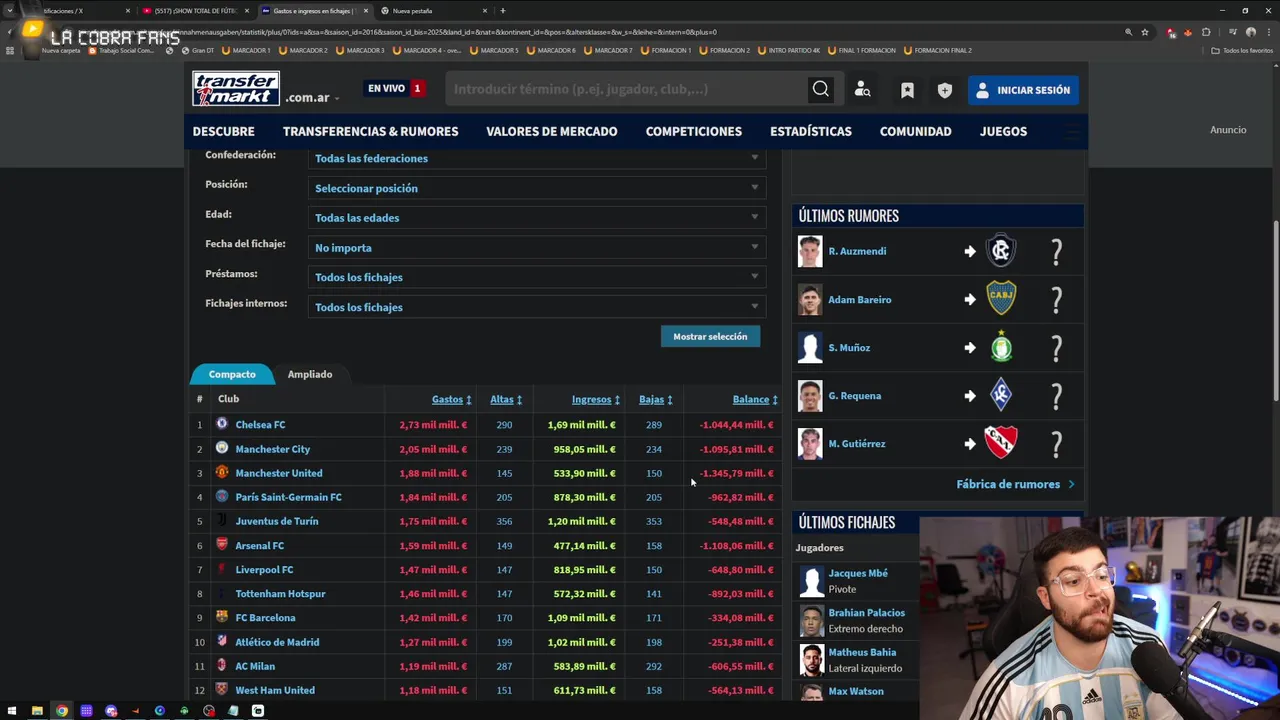Open DESCUBRE menu
This screenshot has width=1280, height=720.
click(223, 131)
